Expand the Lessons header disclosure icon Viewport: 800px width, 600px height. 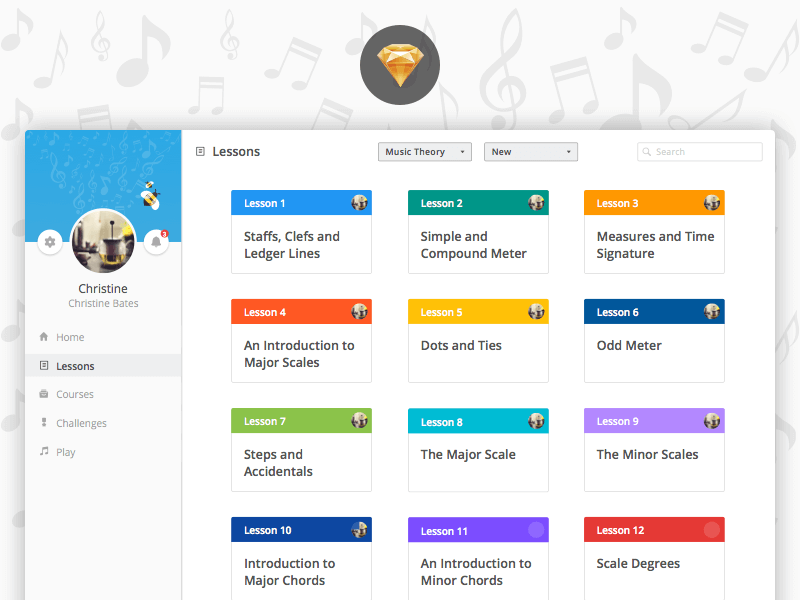click(202, 151)
